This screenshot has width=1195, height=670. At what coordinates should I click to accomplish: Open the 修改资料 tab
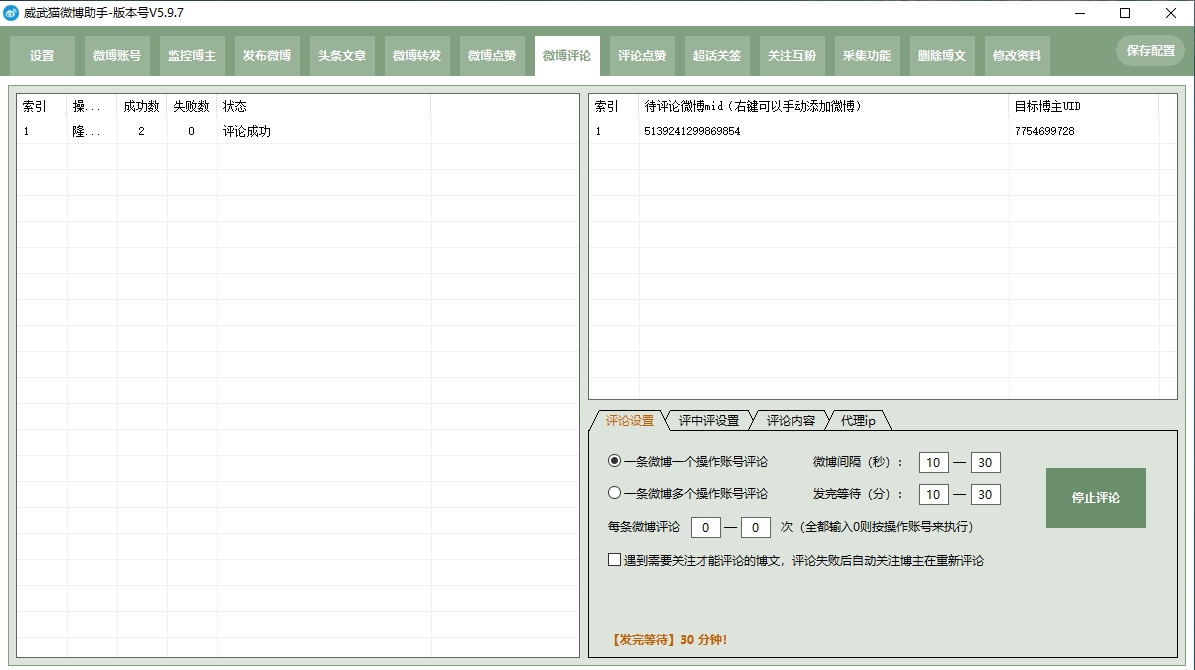tap(1017, 56)
